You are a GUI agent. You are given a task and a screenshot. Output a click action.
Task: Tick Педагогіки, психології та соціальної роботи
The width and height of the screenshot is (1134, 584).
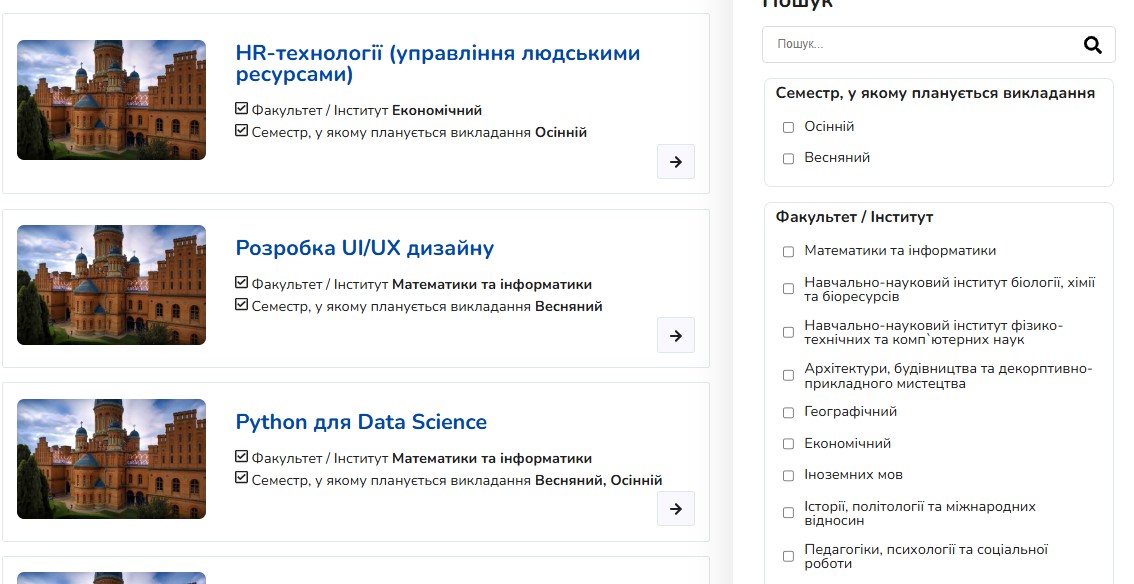coord(788,557)
